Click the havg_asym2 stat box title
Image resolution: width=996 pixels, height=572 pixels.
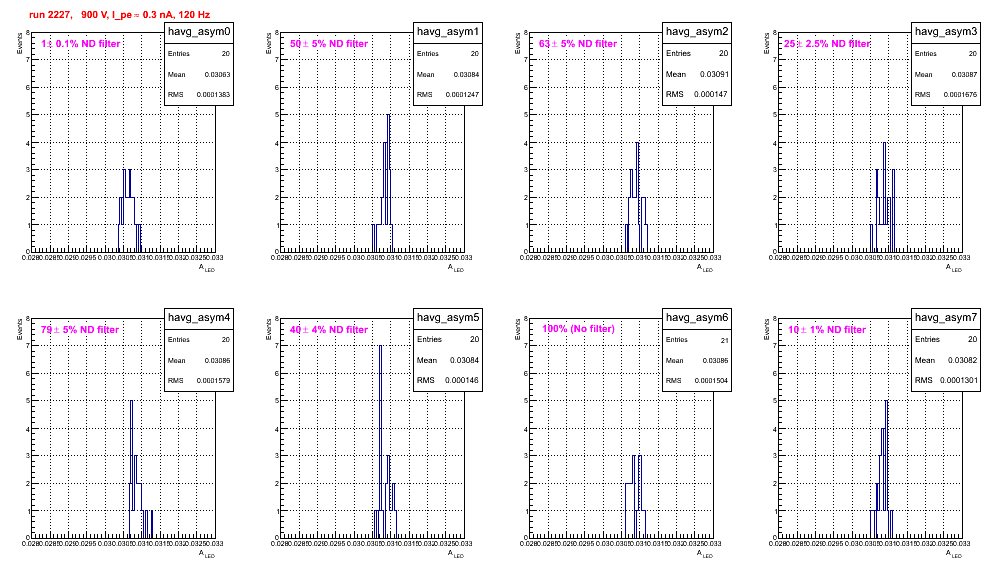[x=697, y=31]
